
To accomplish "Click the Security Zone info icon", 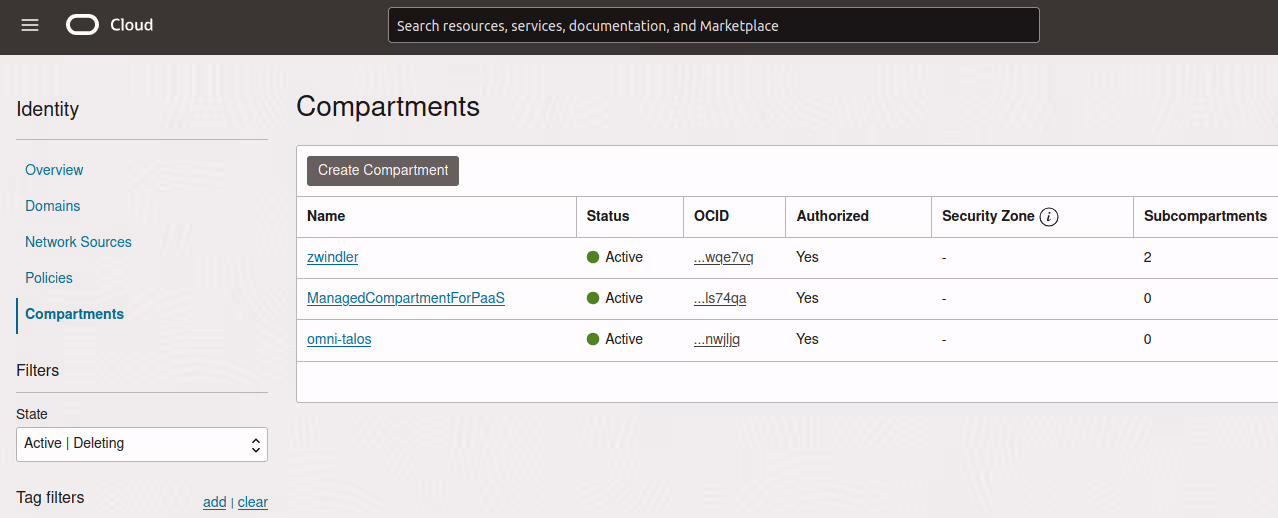I will click(x=1048, y=216).
